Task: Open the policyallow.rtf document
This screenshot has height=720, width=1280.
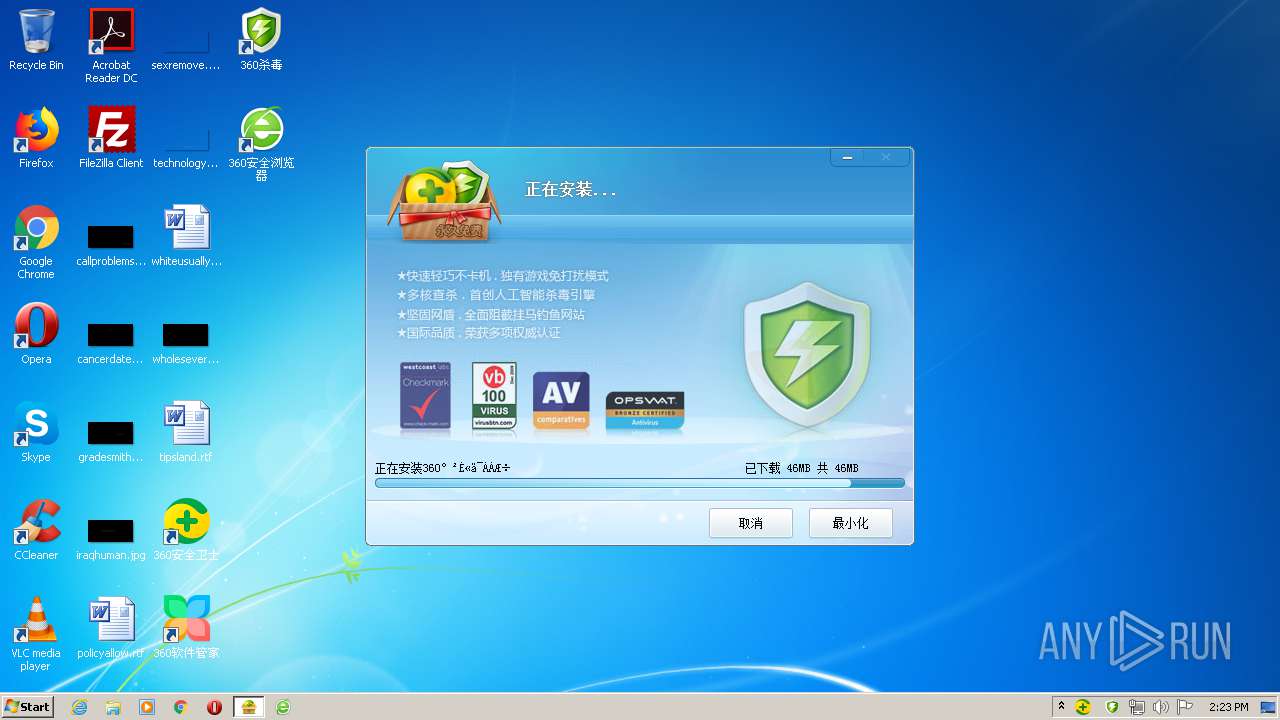Action: coord(111,628)
